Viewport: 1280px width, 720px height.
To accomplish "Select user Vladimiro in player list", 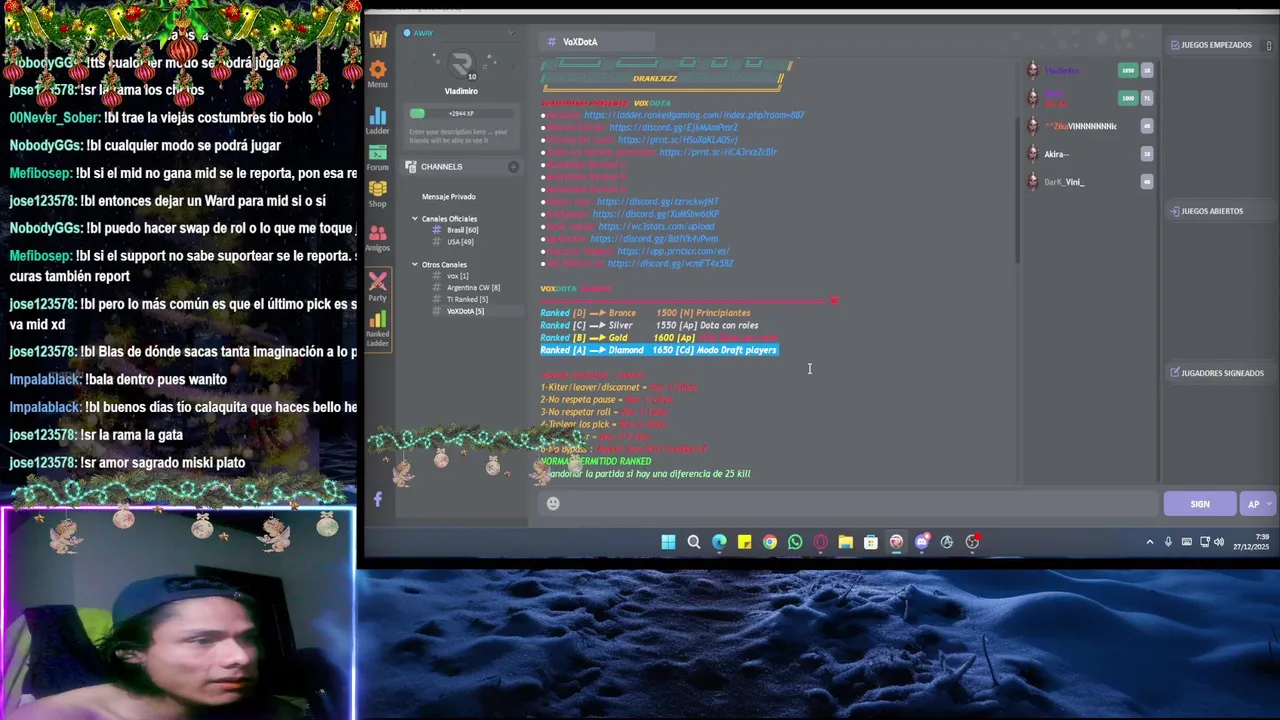I will point(1061,71).
